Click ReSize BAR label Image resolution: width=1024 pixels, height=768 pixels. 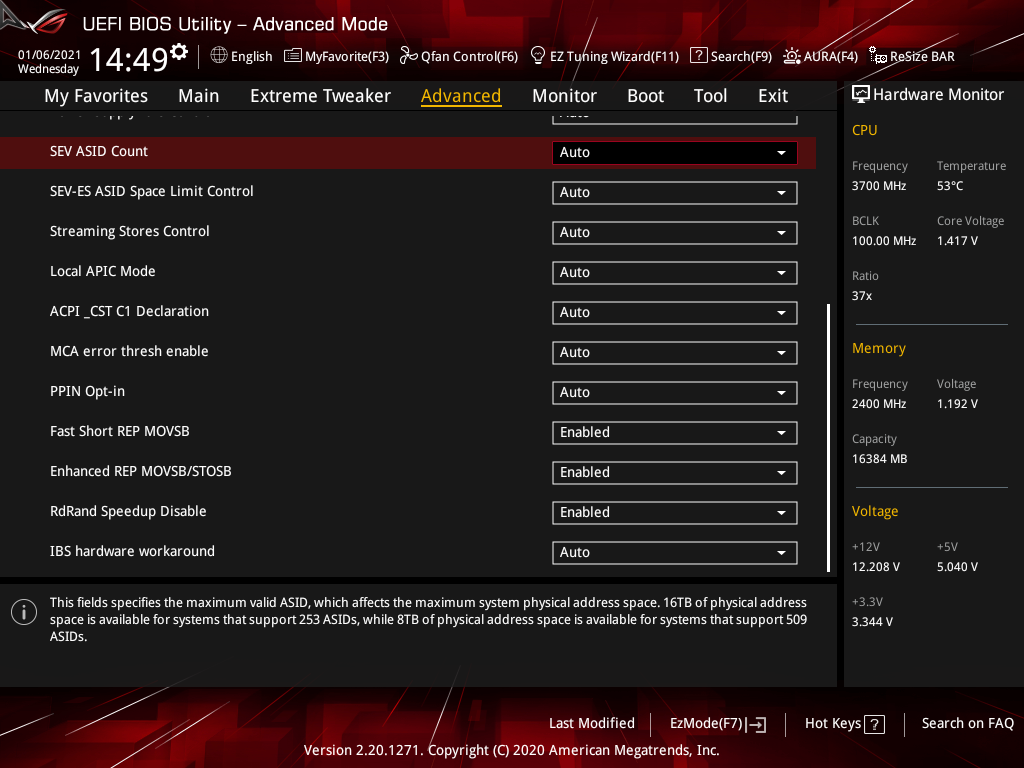pos(922,56)
